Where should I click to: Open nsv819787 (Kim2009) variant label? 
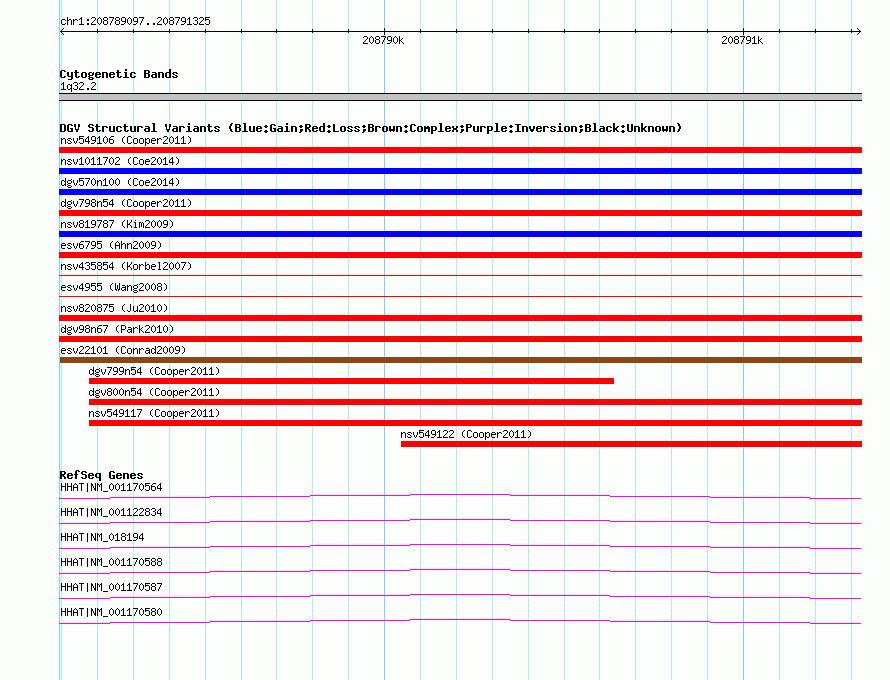pyautogui.click(x=117, y=224)
